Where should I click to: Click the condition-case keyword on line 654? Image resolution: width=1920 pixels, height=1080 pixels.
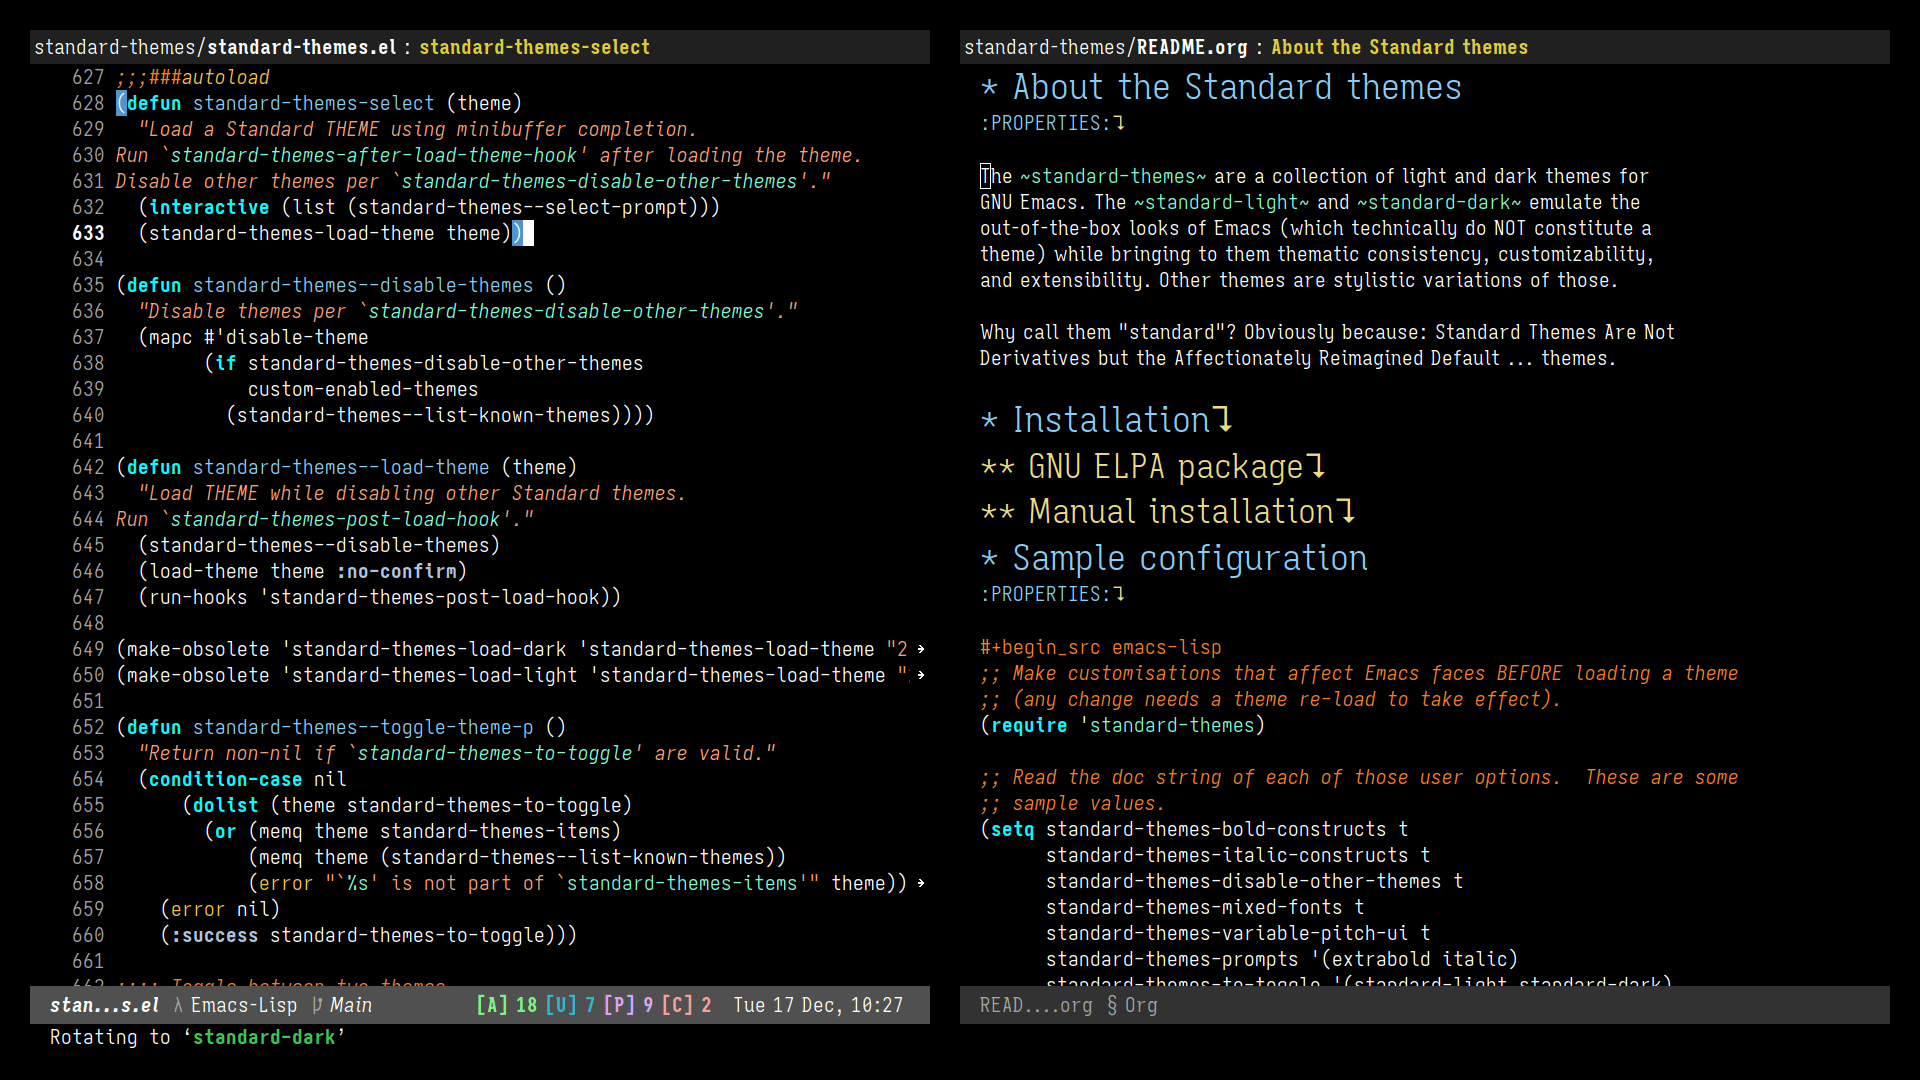pos(225,779)
